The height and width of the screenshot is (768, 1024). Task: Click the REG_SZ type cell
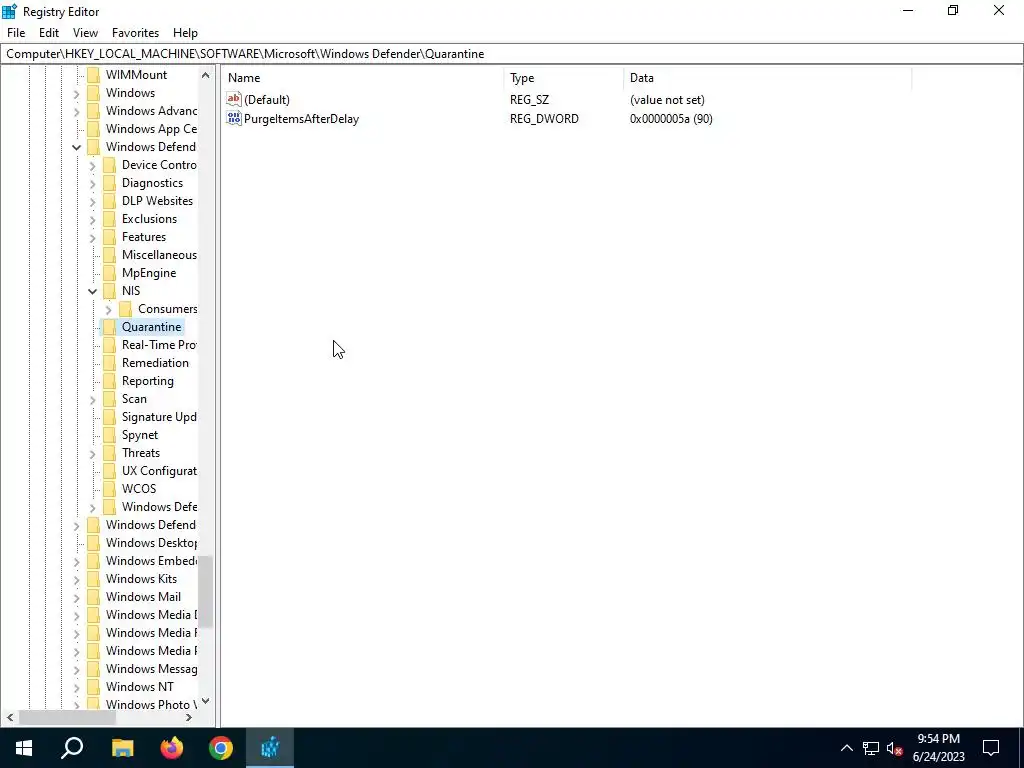click(529, 100)
